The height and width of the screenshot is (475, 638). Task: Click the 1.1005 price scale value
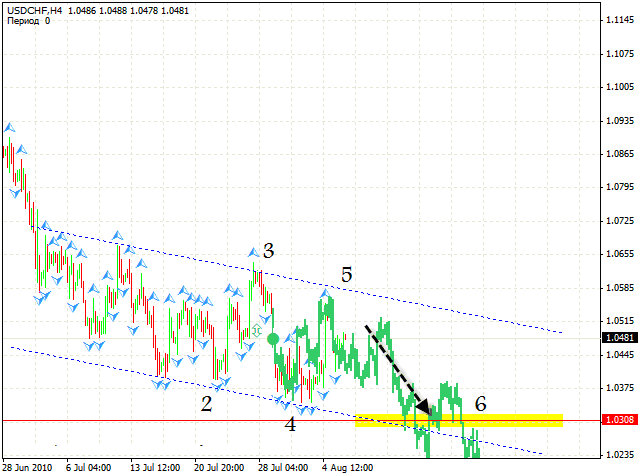[x=620, y=87]
